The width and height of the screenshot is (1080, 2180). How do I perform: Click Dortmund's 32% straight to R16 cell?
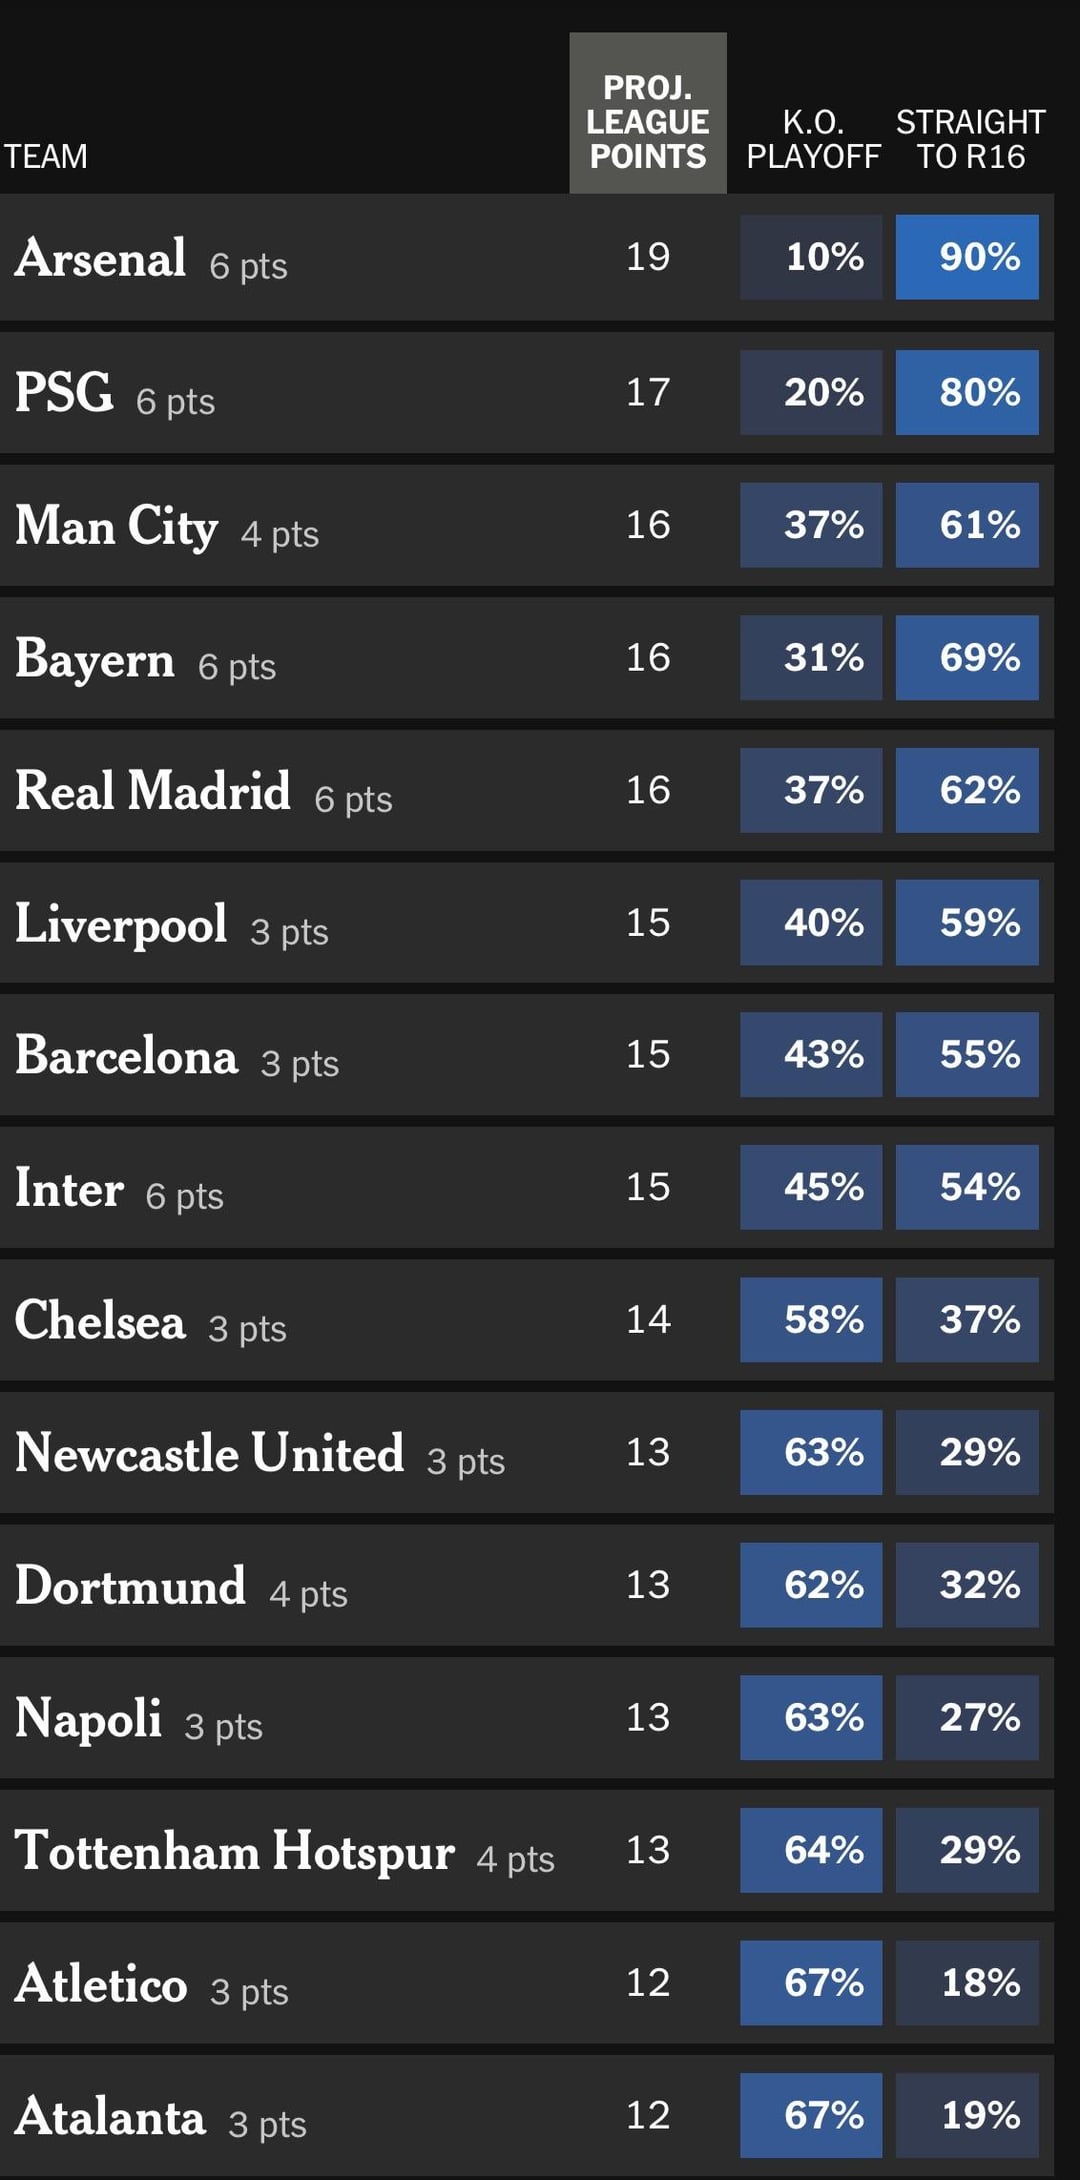pos(967,1584)
